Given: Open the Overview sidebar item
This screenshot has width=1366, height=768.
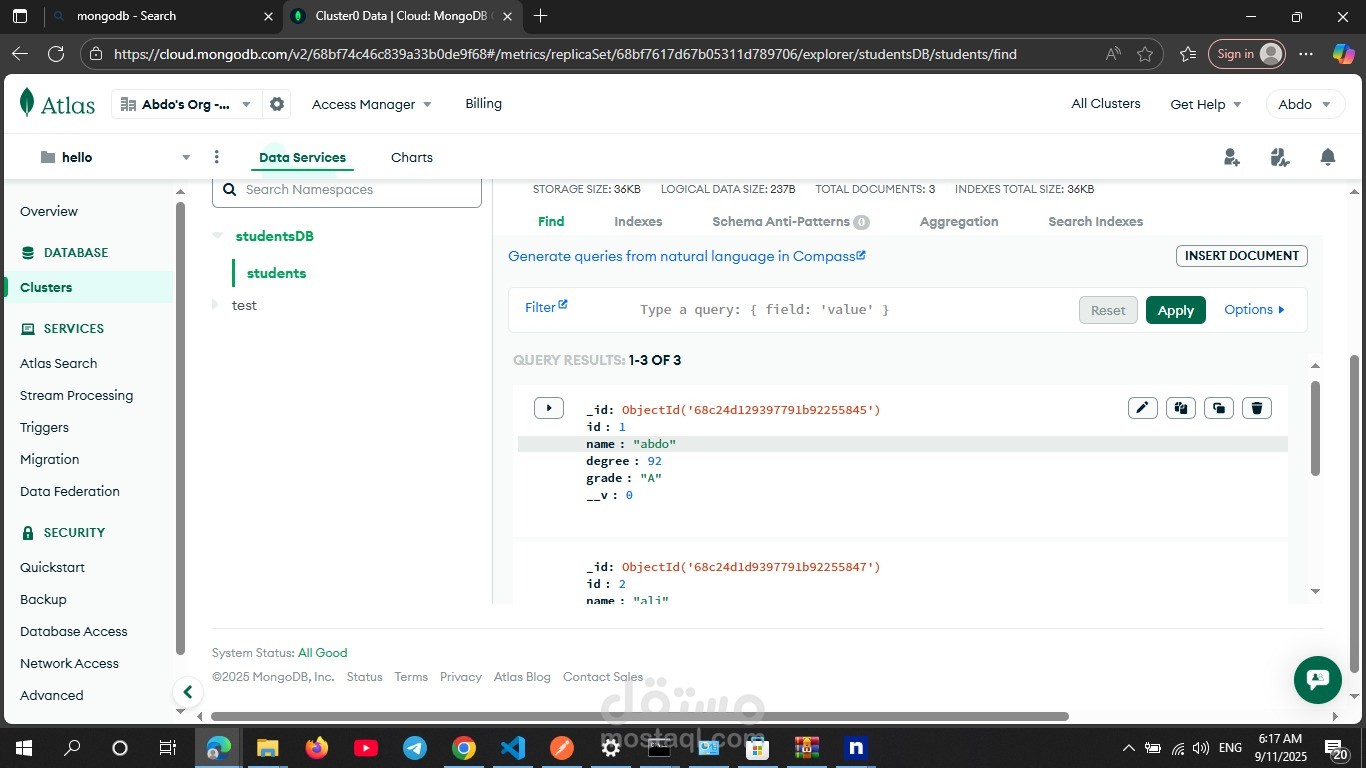Looking at the screenshot, I should click(49, 211).
